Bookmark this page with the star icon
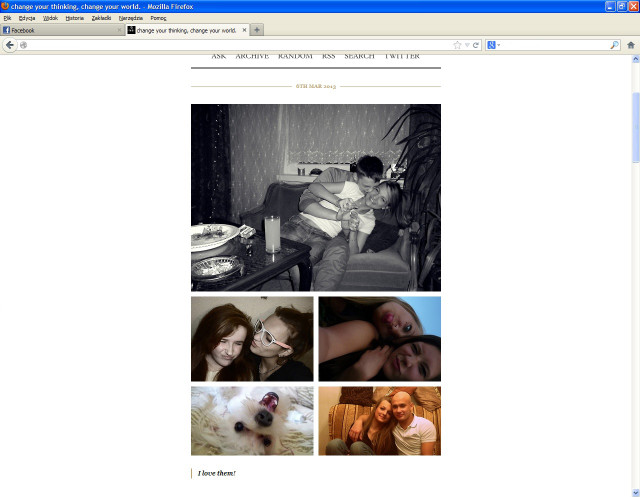Image resolution: width=640 pixels, height=497 pixels. click(457, 45)
